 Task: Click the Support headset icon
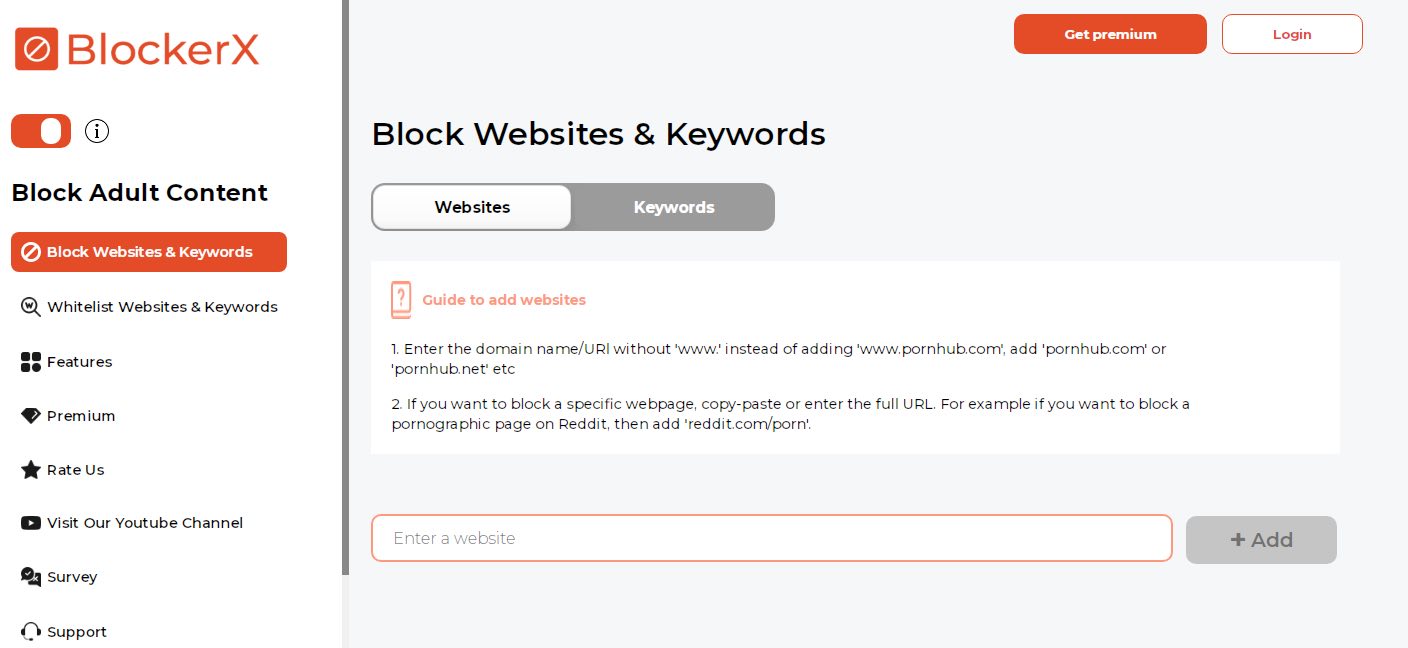coord(31,632)
